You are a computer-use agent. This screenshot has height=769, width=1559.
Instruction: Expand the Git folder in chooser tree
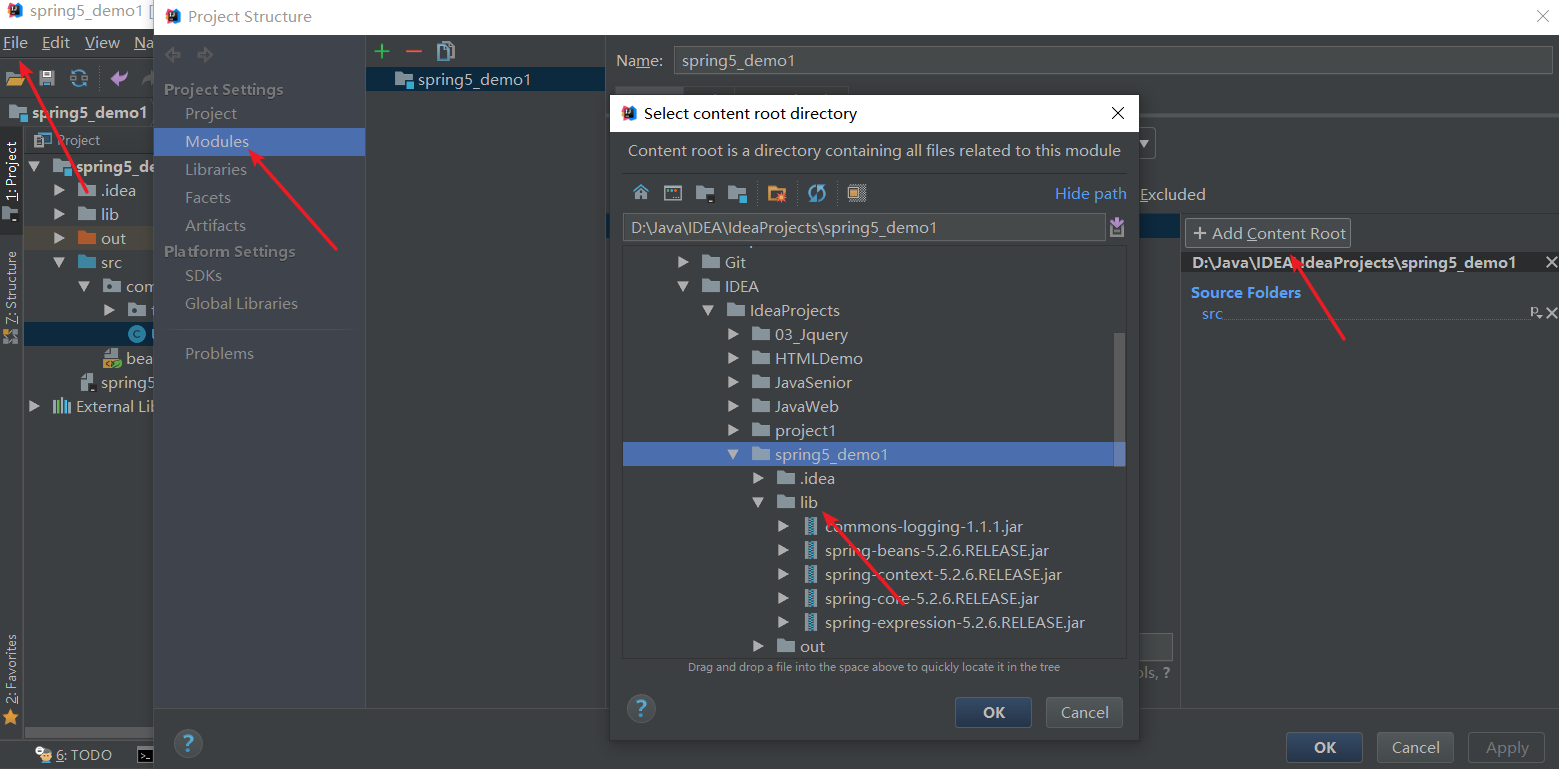684,262
